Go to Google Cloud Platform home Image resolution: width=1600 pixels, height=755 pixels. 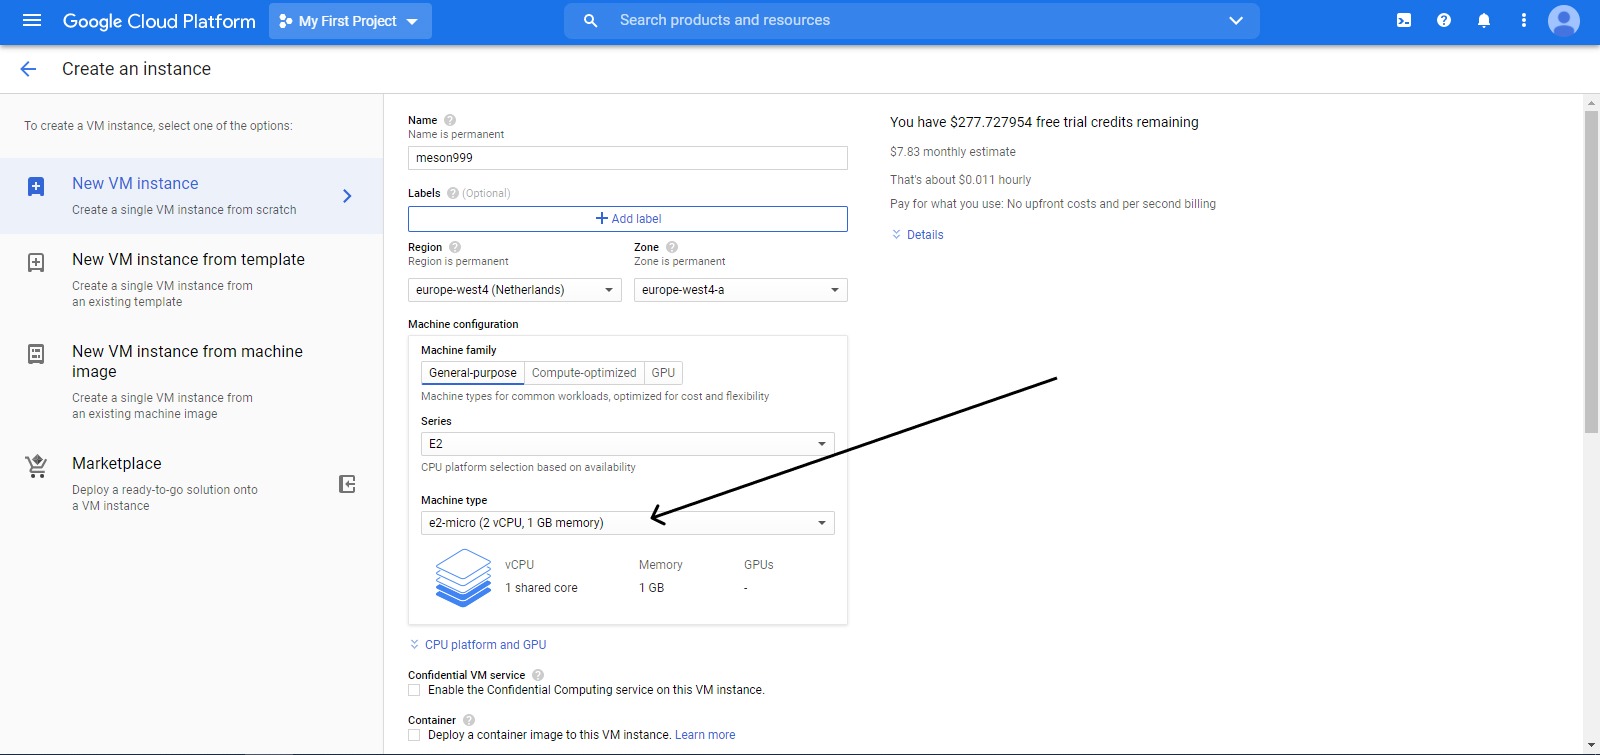coord(159,21)
